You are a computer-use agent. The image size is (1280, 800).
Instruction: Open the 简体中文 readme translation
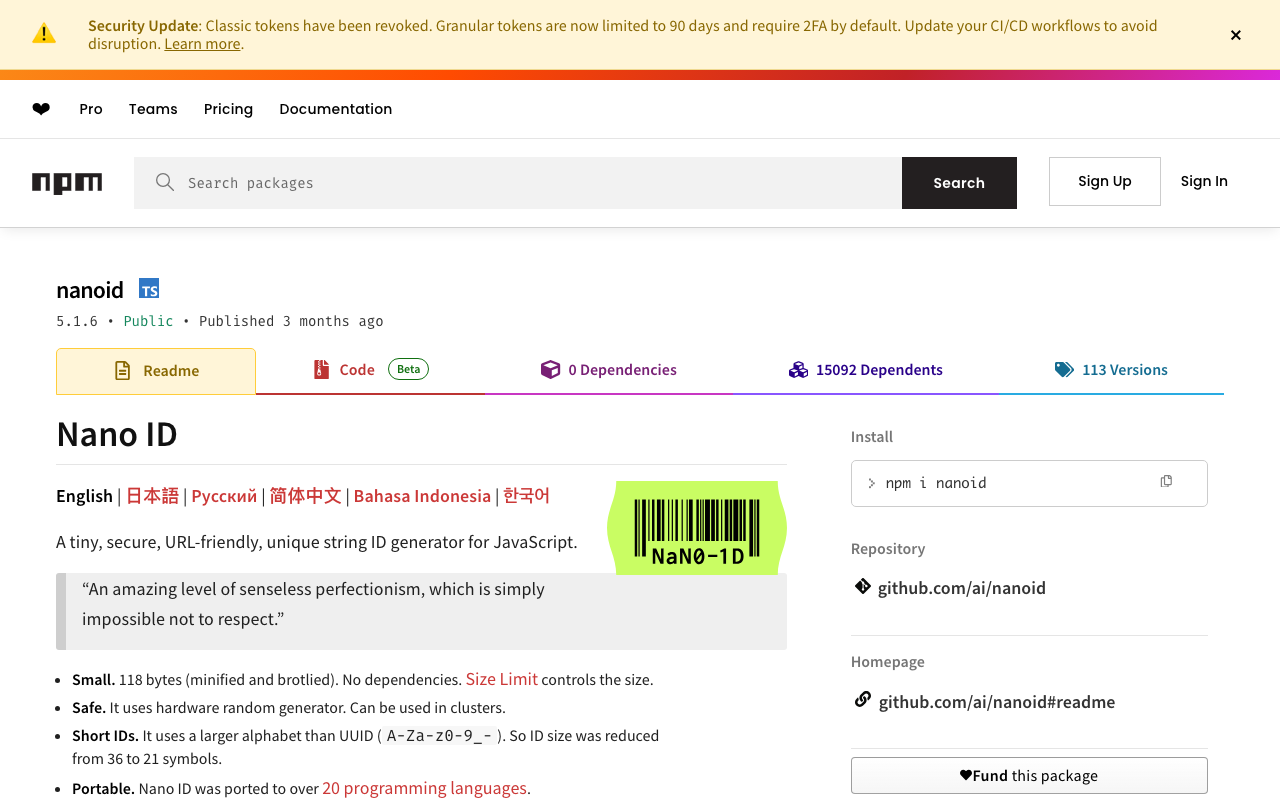[x=305, y=496]
